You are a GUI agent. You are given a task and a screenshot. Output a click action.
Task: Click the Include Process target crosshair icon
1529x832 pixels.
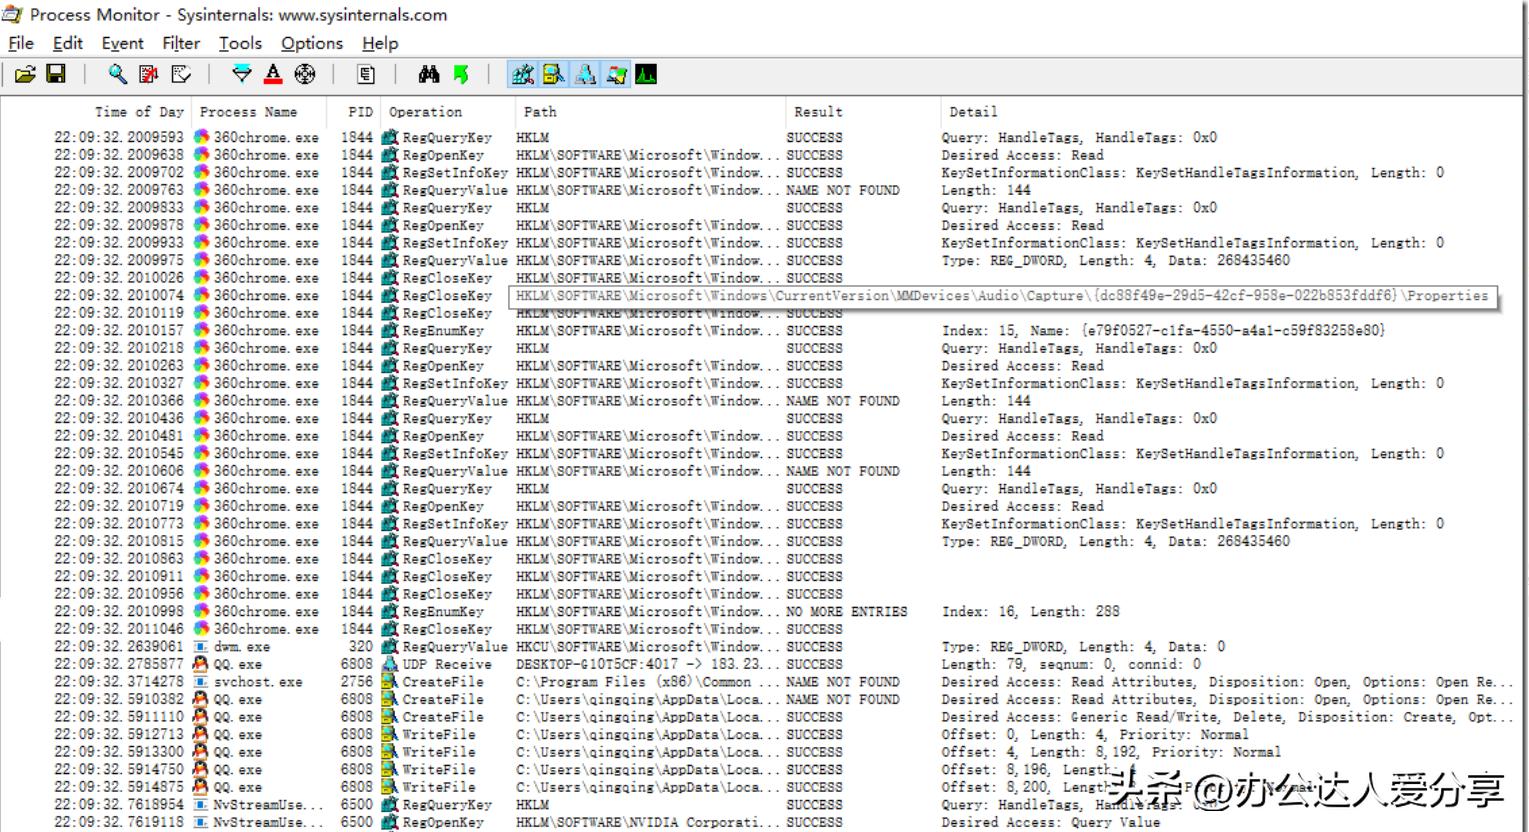click(x=305, y=75)
